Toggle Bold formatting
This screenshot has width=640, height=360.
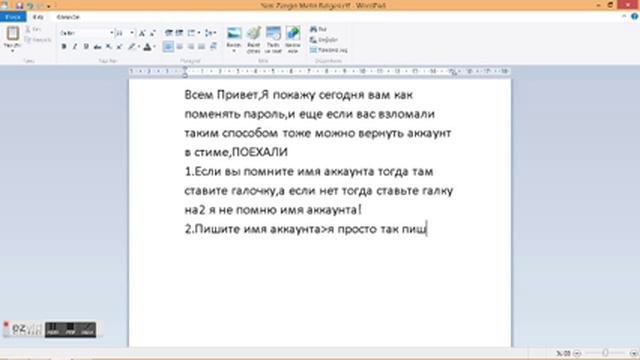coord(64,47)
